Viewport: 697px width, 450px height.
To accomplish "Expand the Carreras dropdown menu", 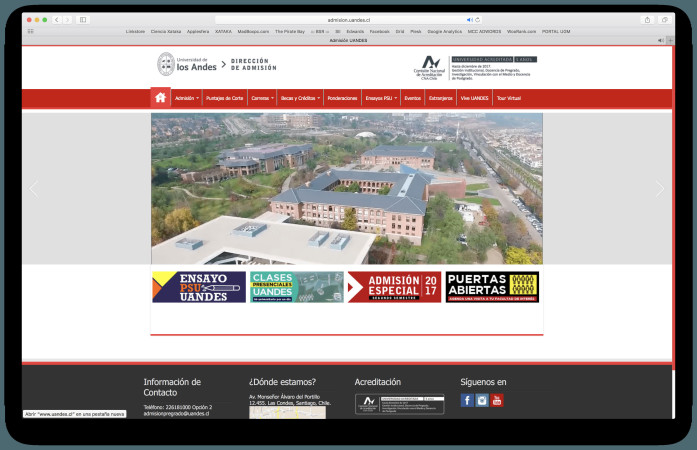I will pos(263,98).
